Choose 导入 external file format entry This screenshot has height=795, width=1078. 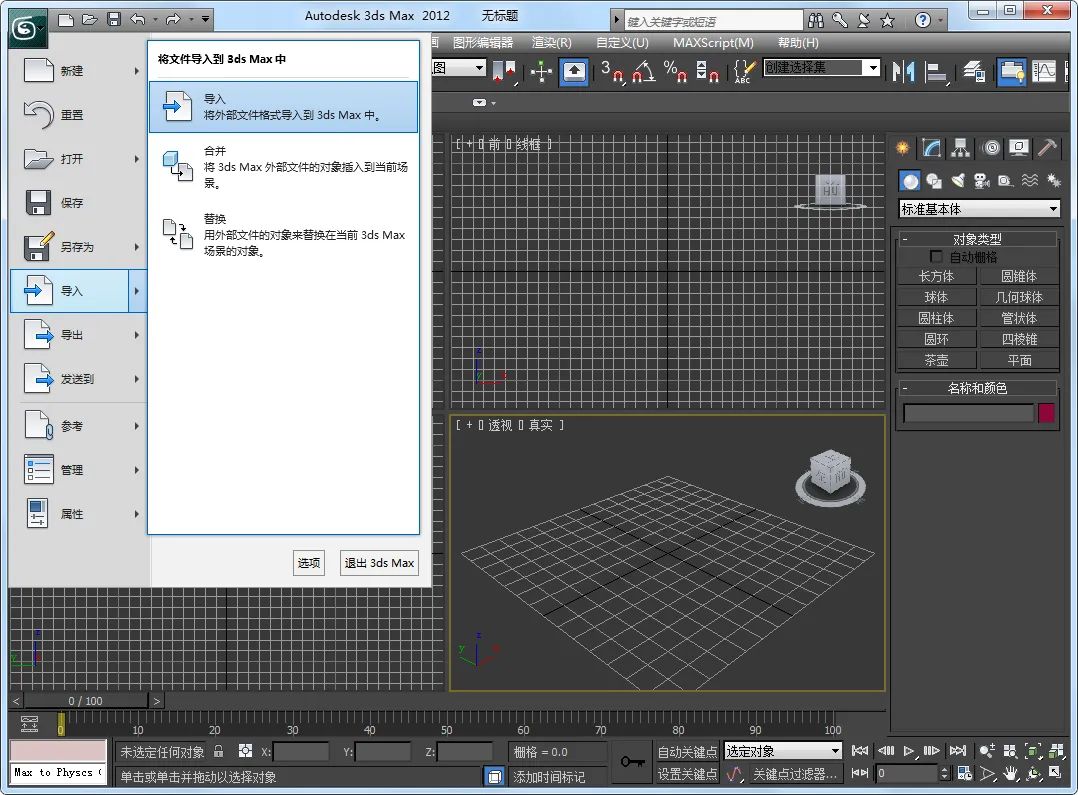(x=283, y=107)
